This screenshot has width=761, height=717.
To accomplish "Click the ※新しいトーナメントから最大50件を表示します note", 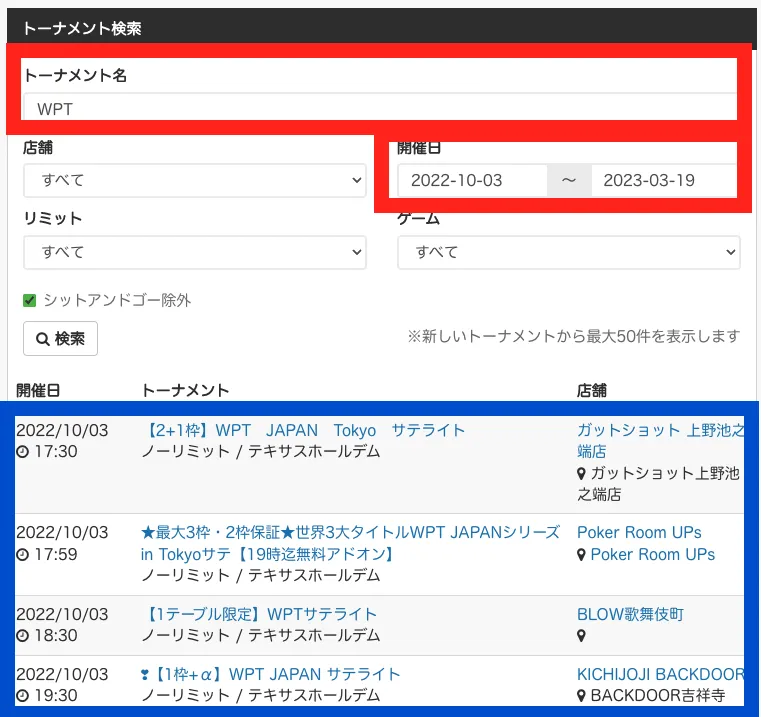I will coord(574,336).
